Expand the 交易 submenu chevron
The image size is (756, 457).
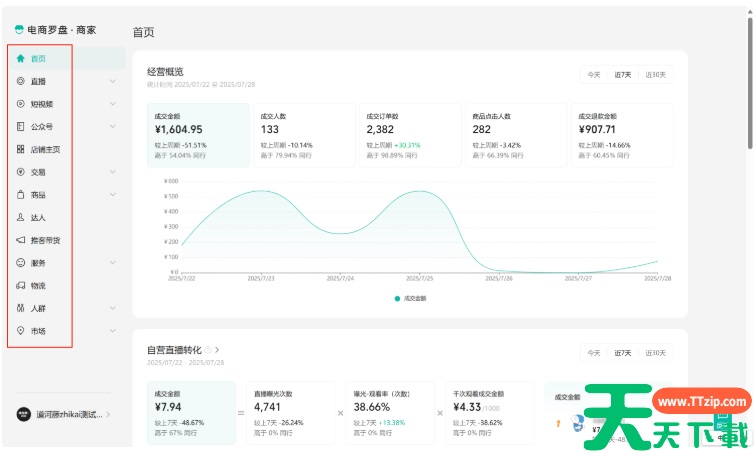pos(113,172)
